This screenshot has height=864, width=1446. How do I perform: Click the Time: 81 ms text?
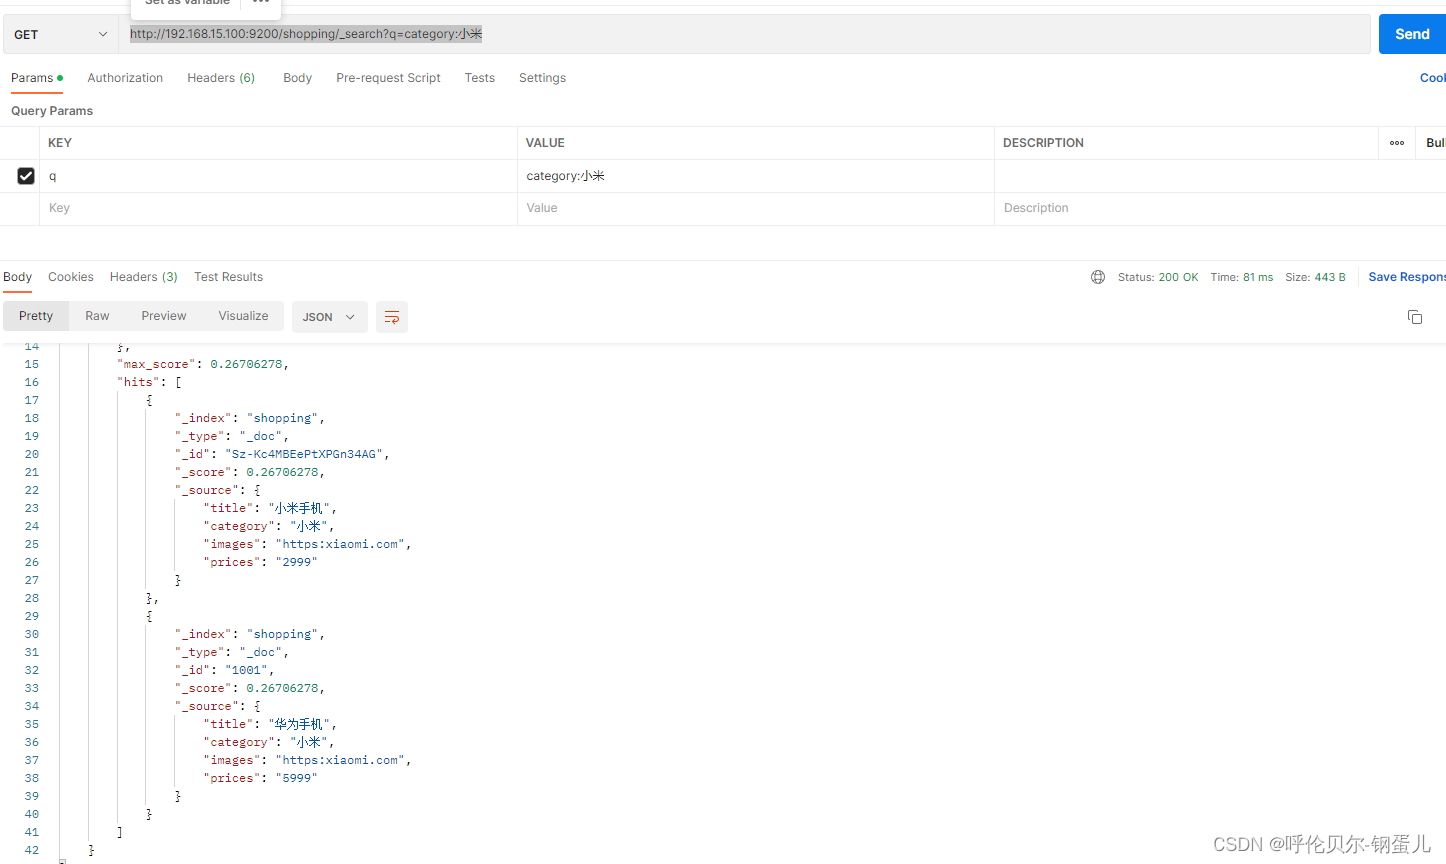point(1242,277)
